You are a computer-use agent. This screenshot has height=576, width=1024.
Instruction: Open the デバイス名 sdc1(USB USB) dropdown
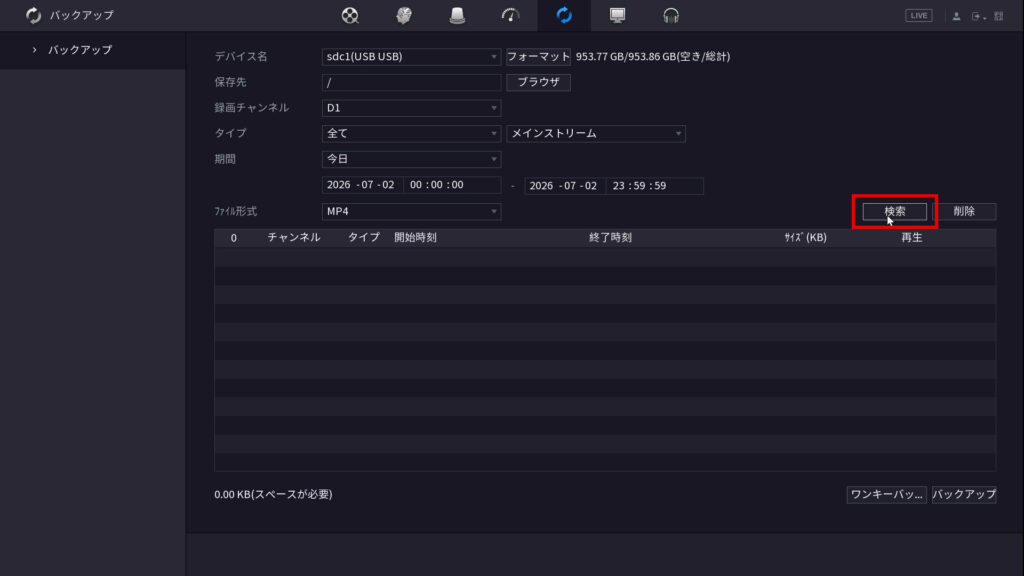411,57
